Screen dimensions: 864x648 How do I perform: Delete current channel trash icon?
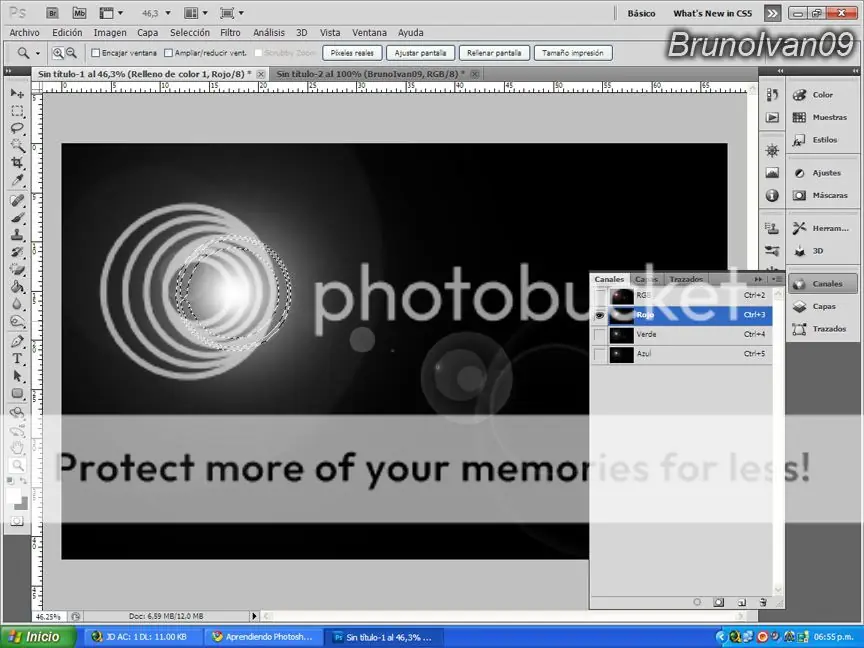pos(763,602)
